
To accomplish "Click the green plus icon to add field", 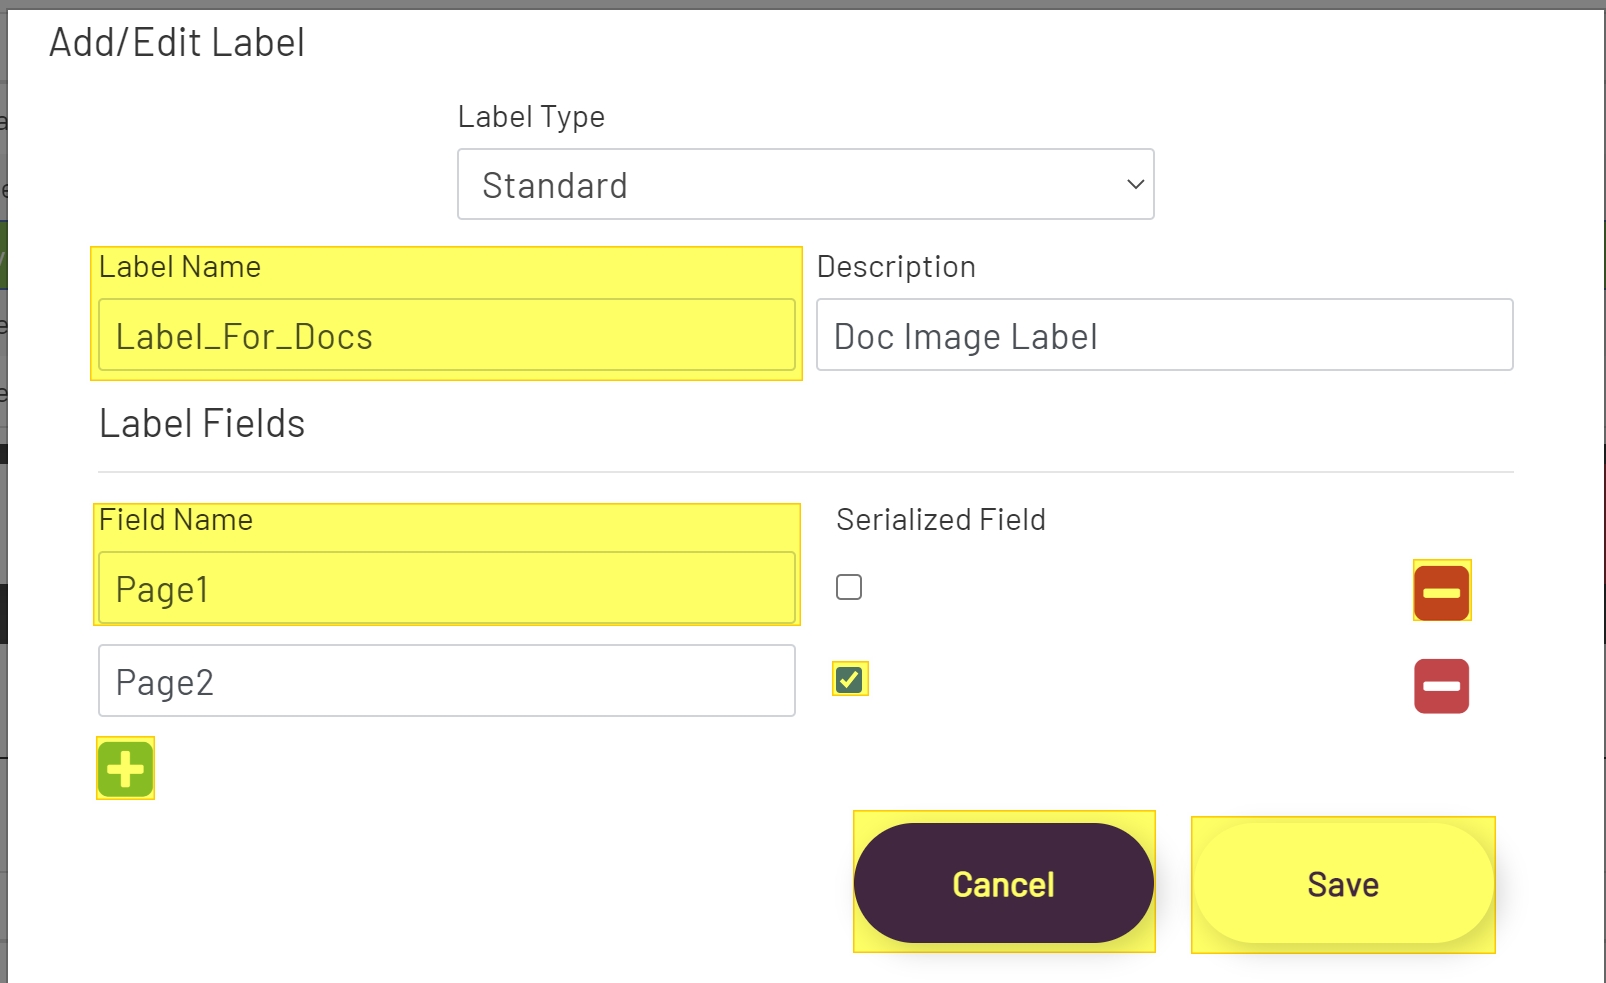I will point(125,768).
